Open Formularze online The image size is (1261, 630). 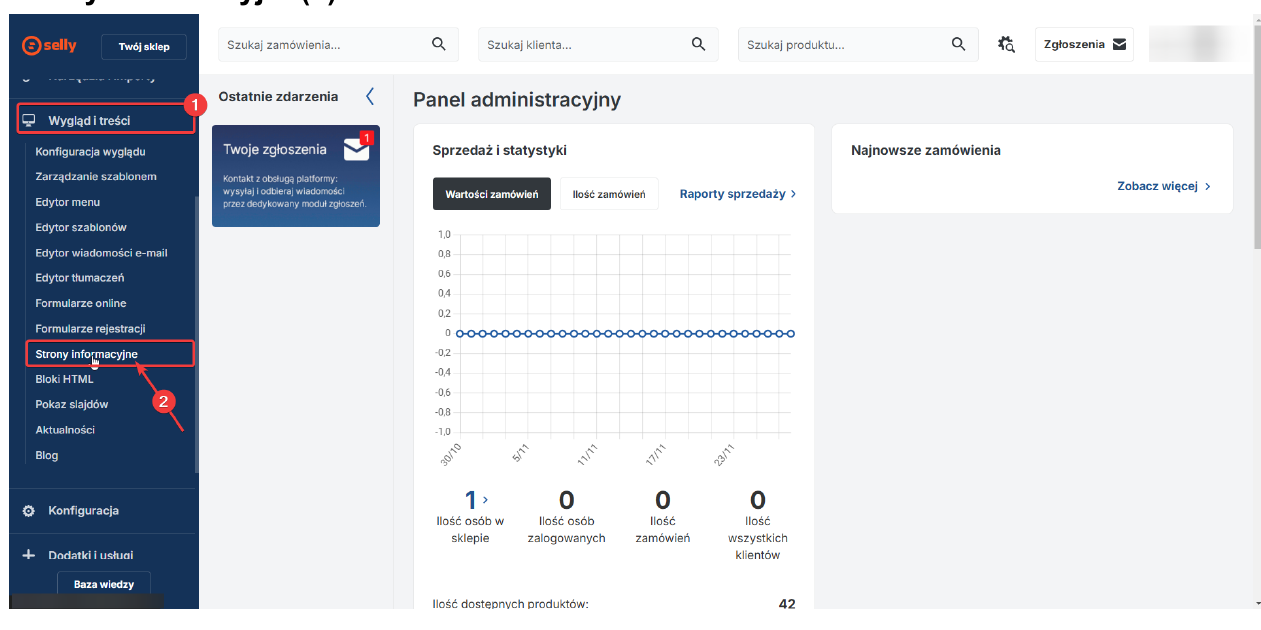coord(81,303)
